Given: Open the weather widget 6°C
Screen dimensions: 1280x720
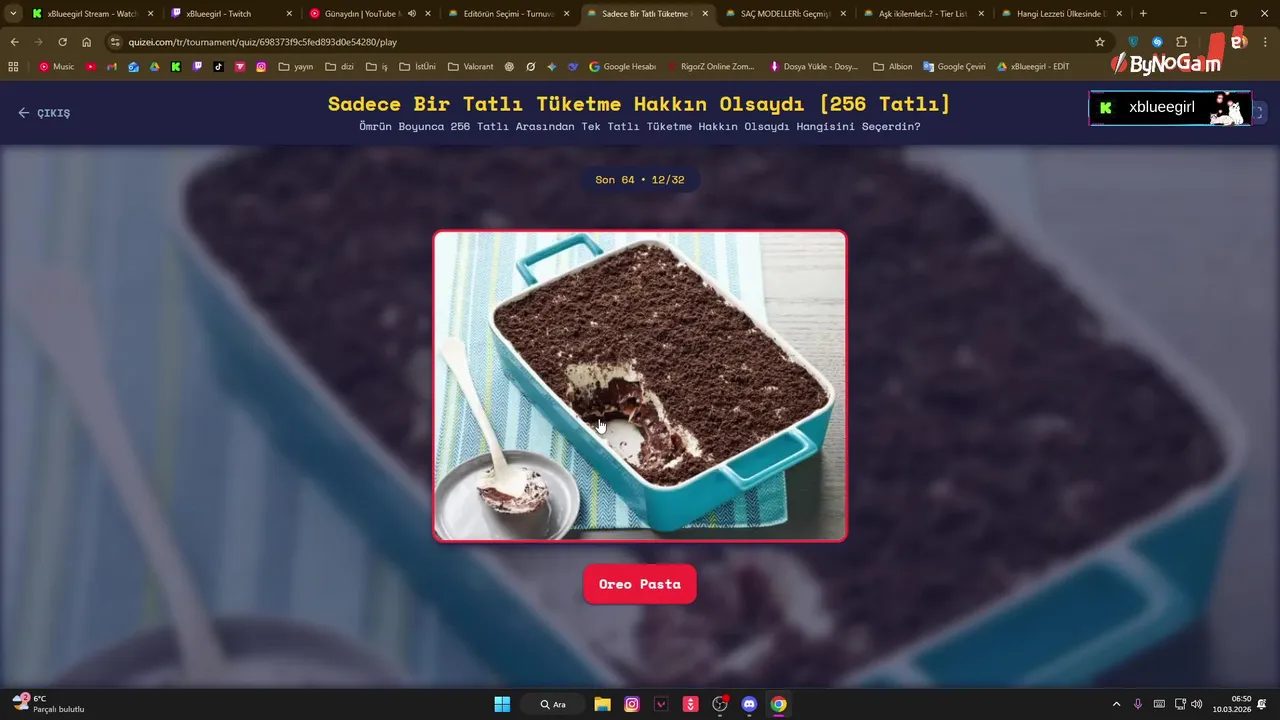Looking at the screenshot, I should point(48,704).
